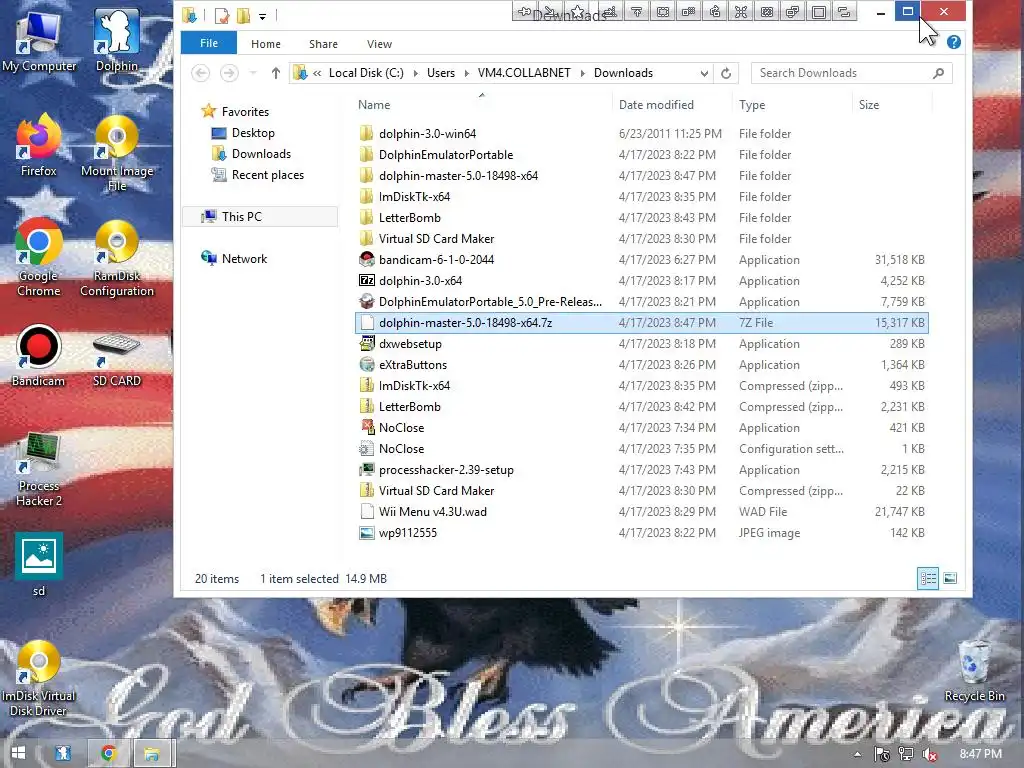Open the Share ribbon tab

point(323,44)
